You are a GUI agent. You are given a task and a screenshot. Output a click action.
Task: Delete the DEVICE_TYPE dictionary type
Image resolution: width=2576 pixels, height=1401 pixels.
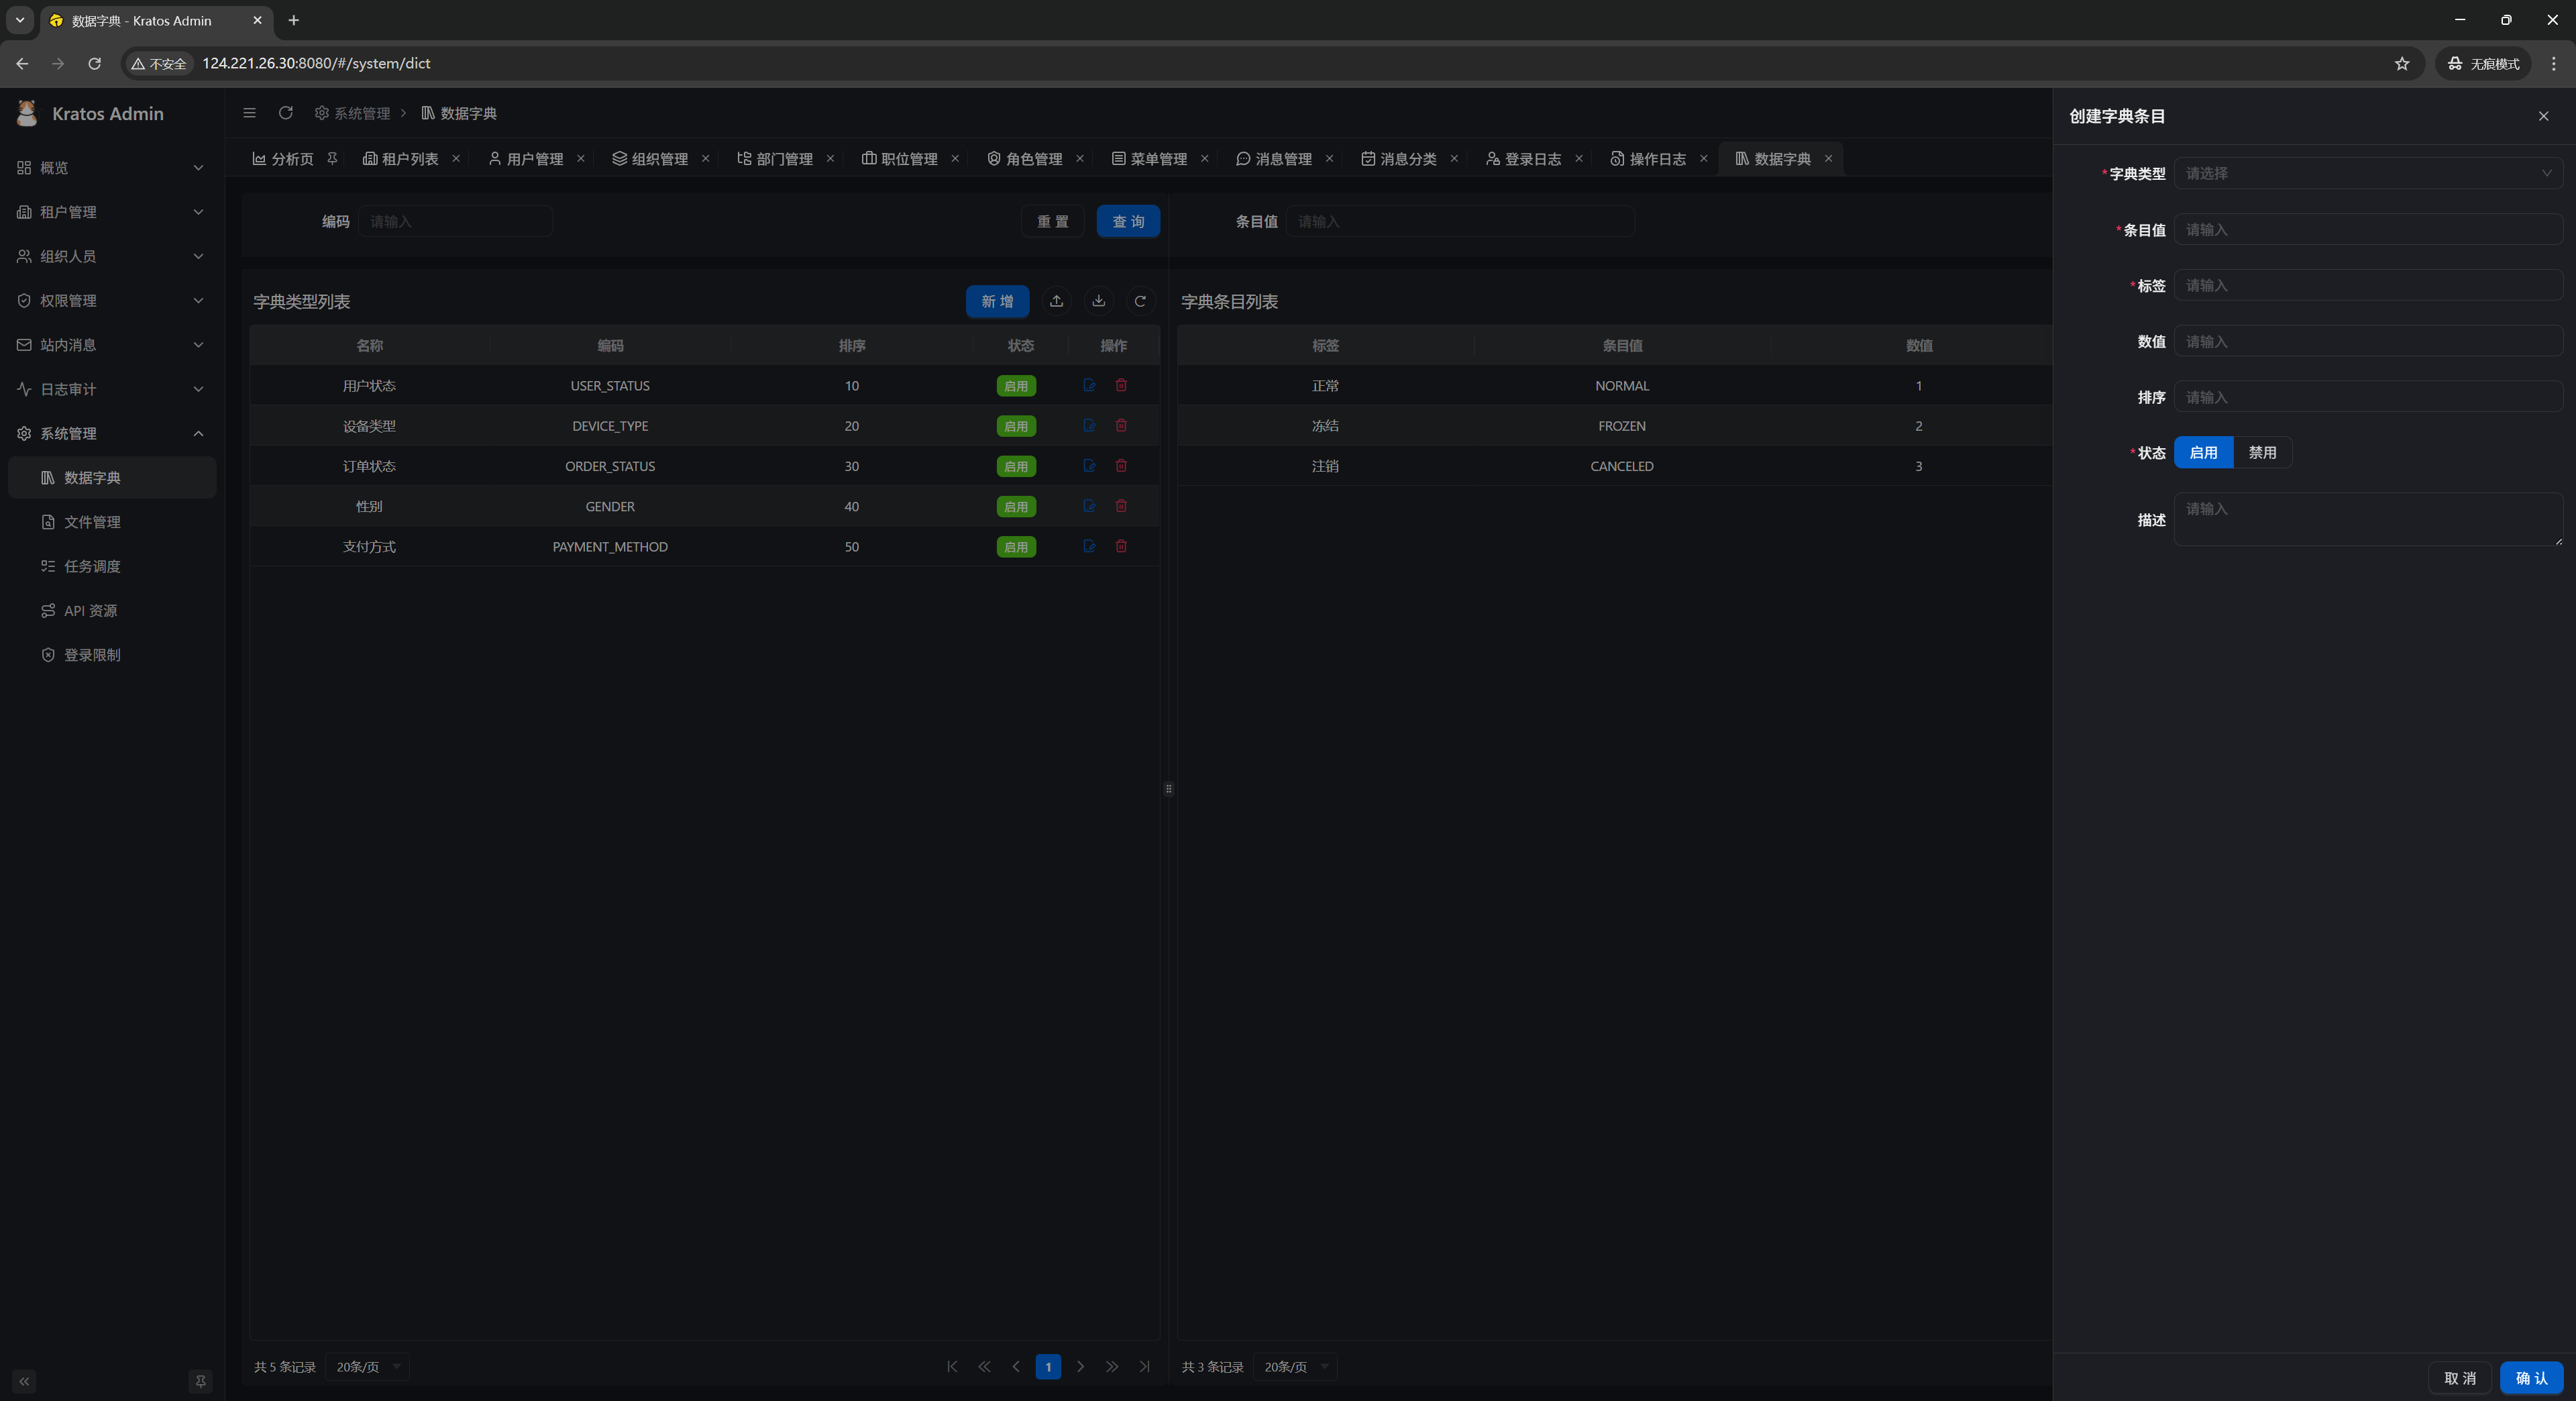(x=1121, y=425)
